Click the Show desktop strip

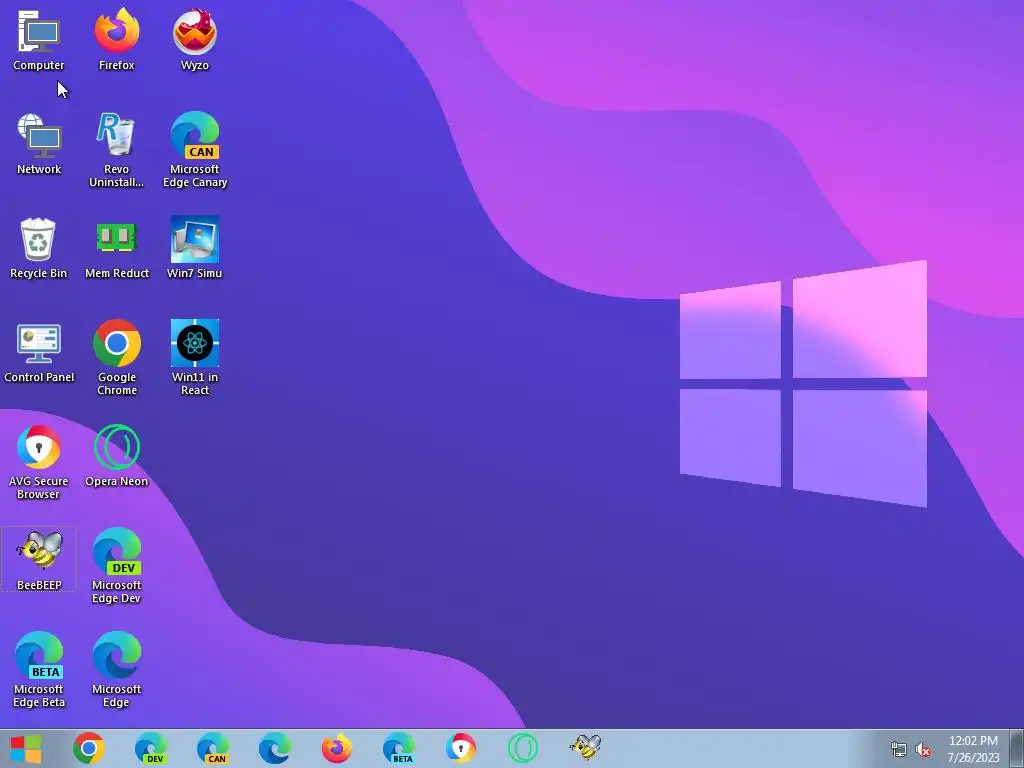[x=1017, y=748]
